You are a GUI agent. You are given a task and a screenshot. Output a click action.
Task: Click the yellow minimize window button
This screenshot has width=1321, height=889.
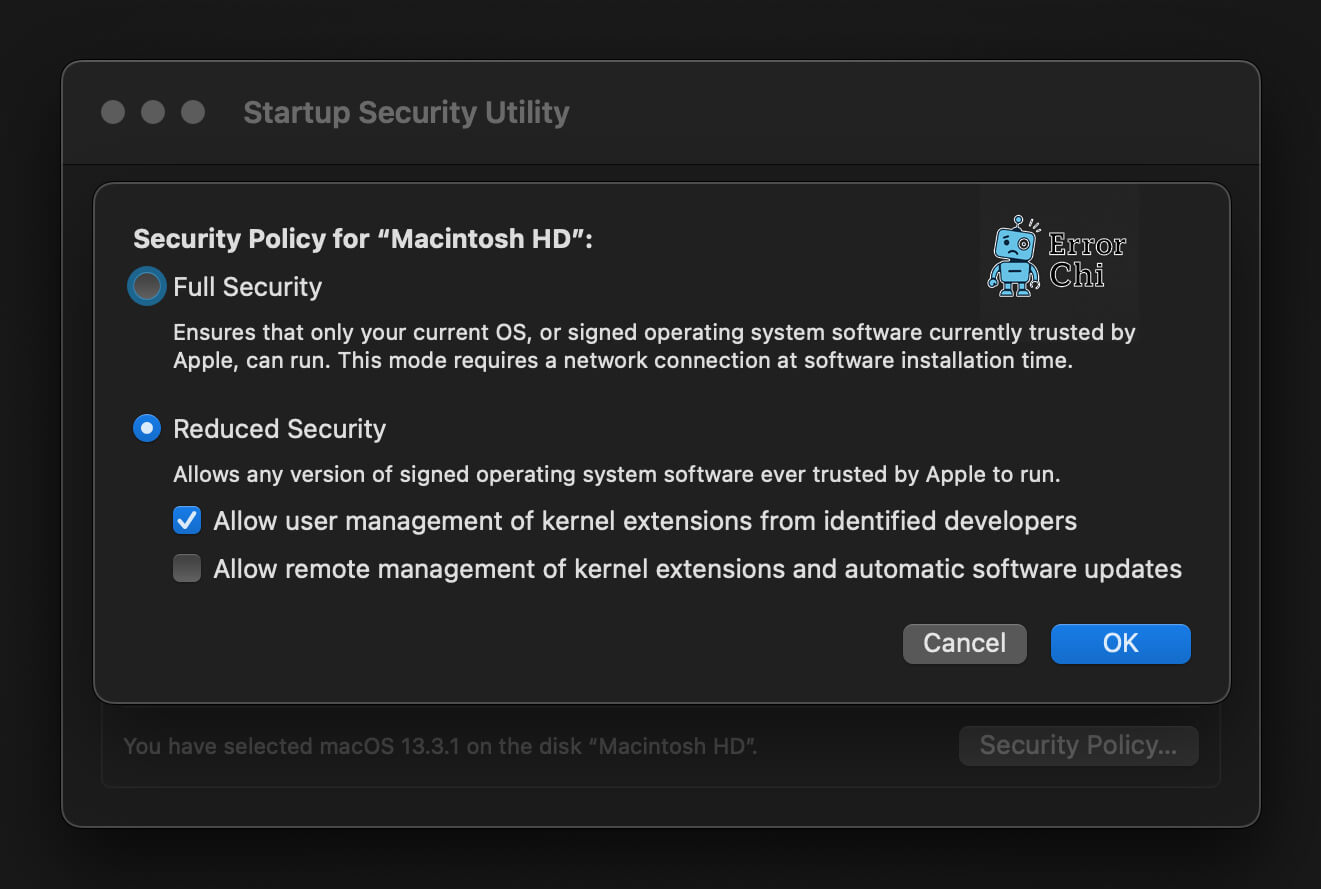[x=150, y=112]
